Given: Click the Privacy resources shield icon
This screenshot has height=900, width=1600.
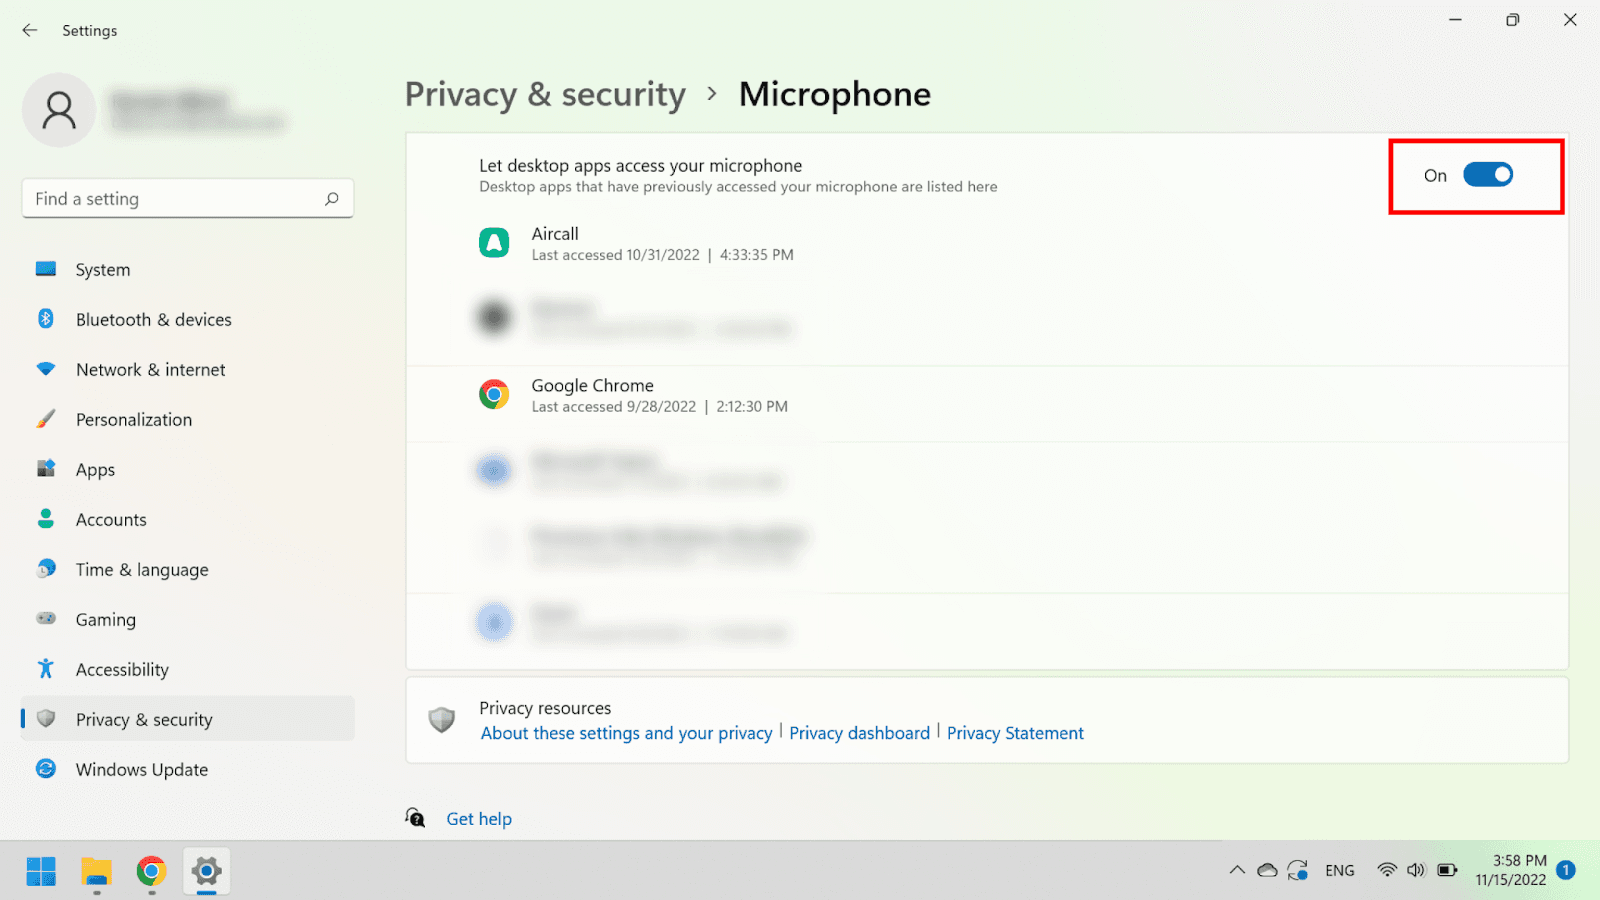Looking at the screenshot, I should [441, 719].
